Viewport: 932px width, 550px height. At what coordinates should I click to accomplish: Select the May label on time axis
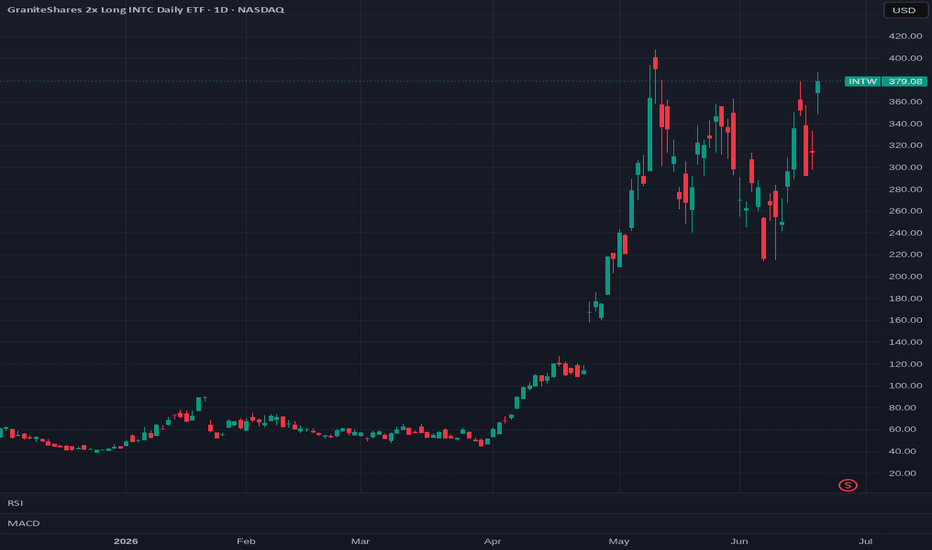click(x=619, y=541)
